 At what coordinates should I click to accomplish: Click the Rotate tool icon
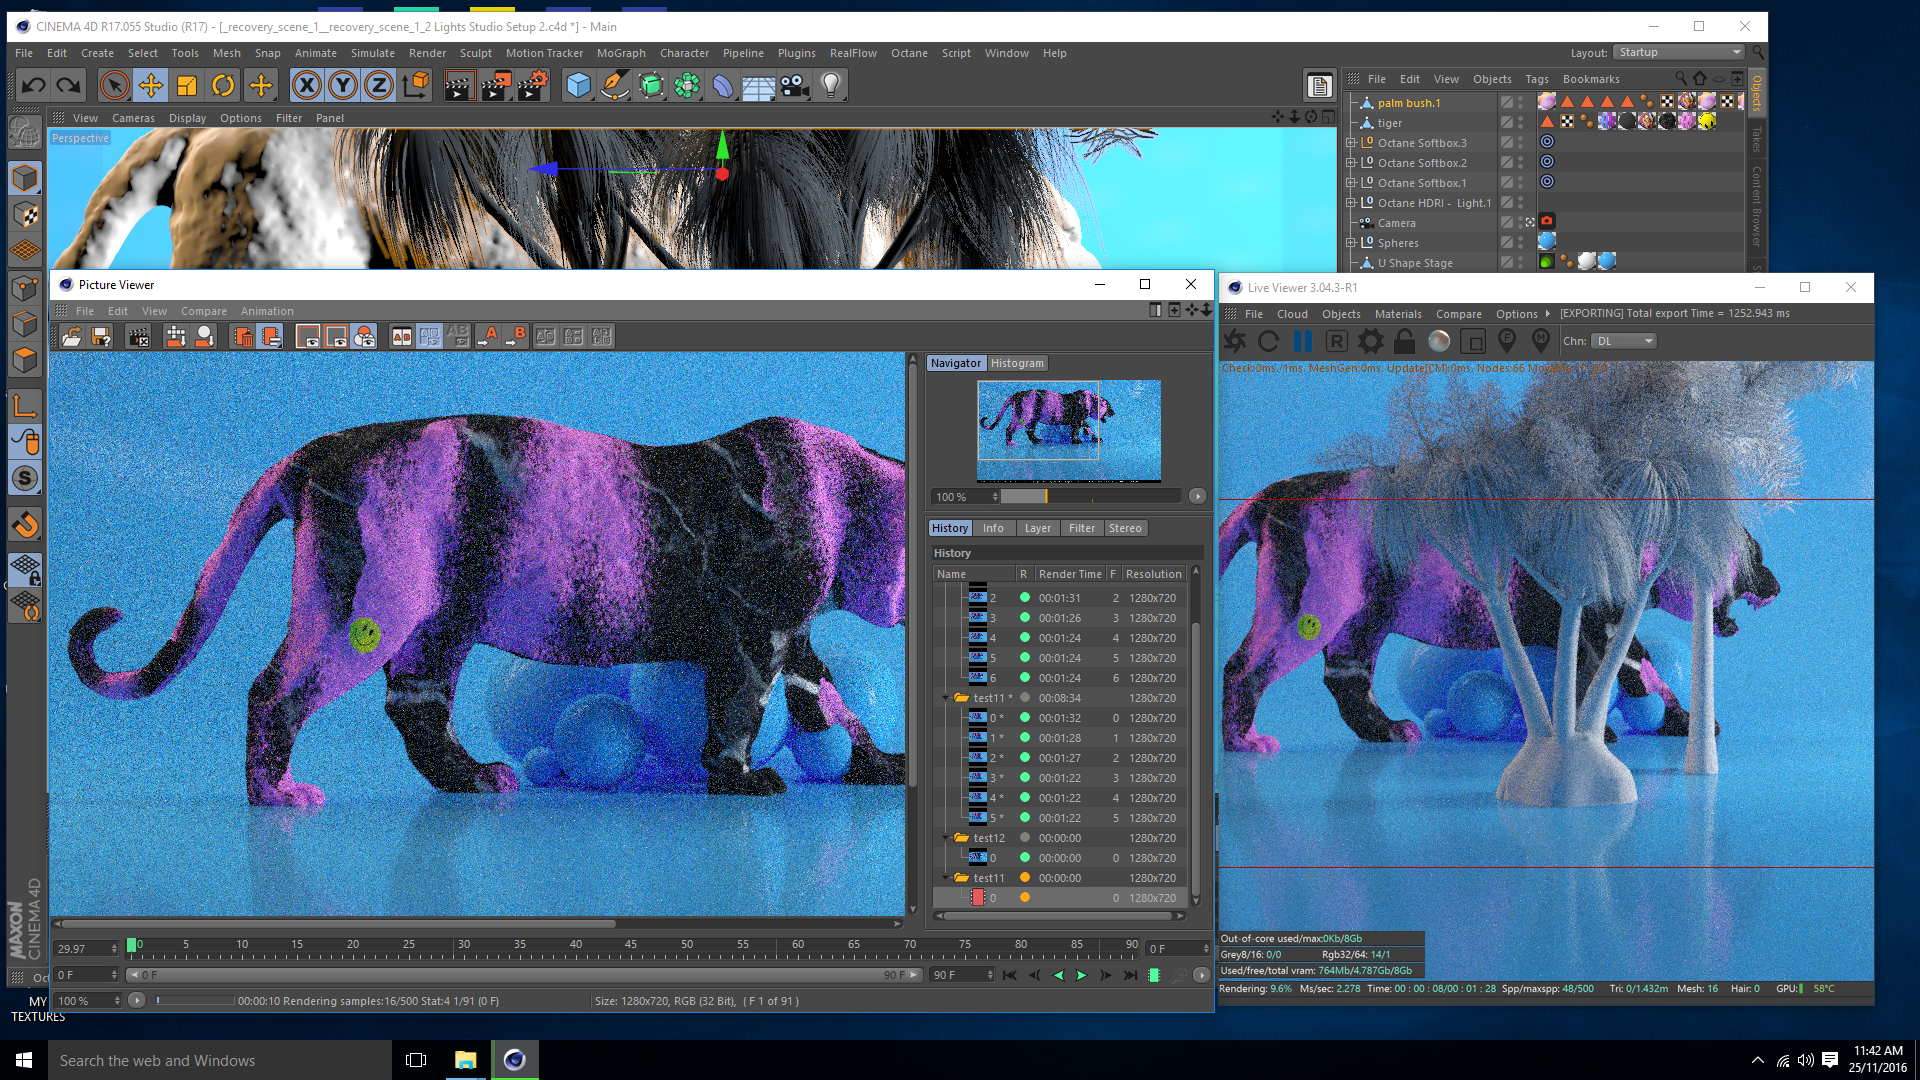(x=223, y=86)
